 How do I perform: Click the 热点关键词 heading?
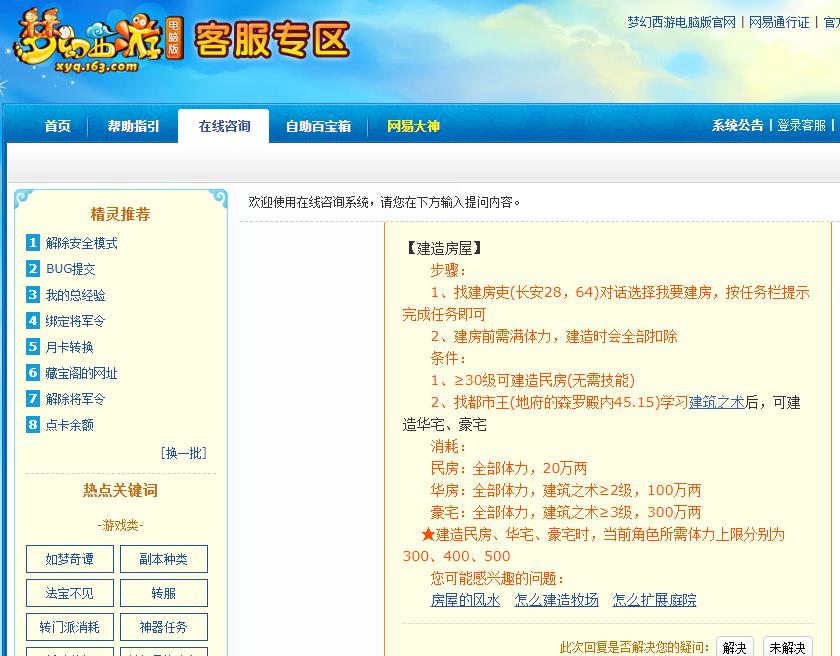click(120, 490)
